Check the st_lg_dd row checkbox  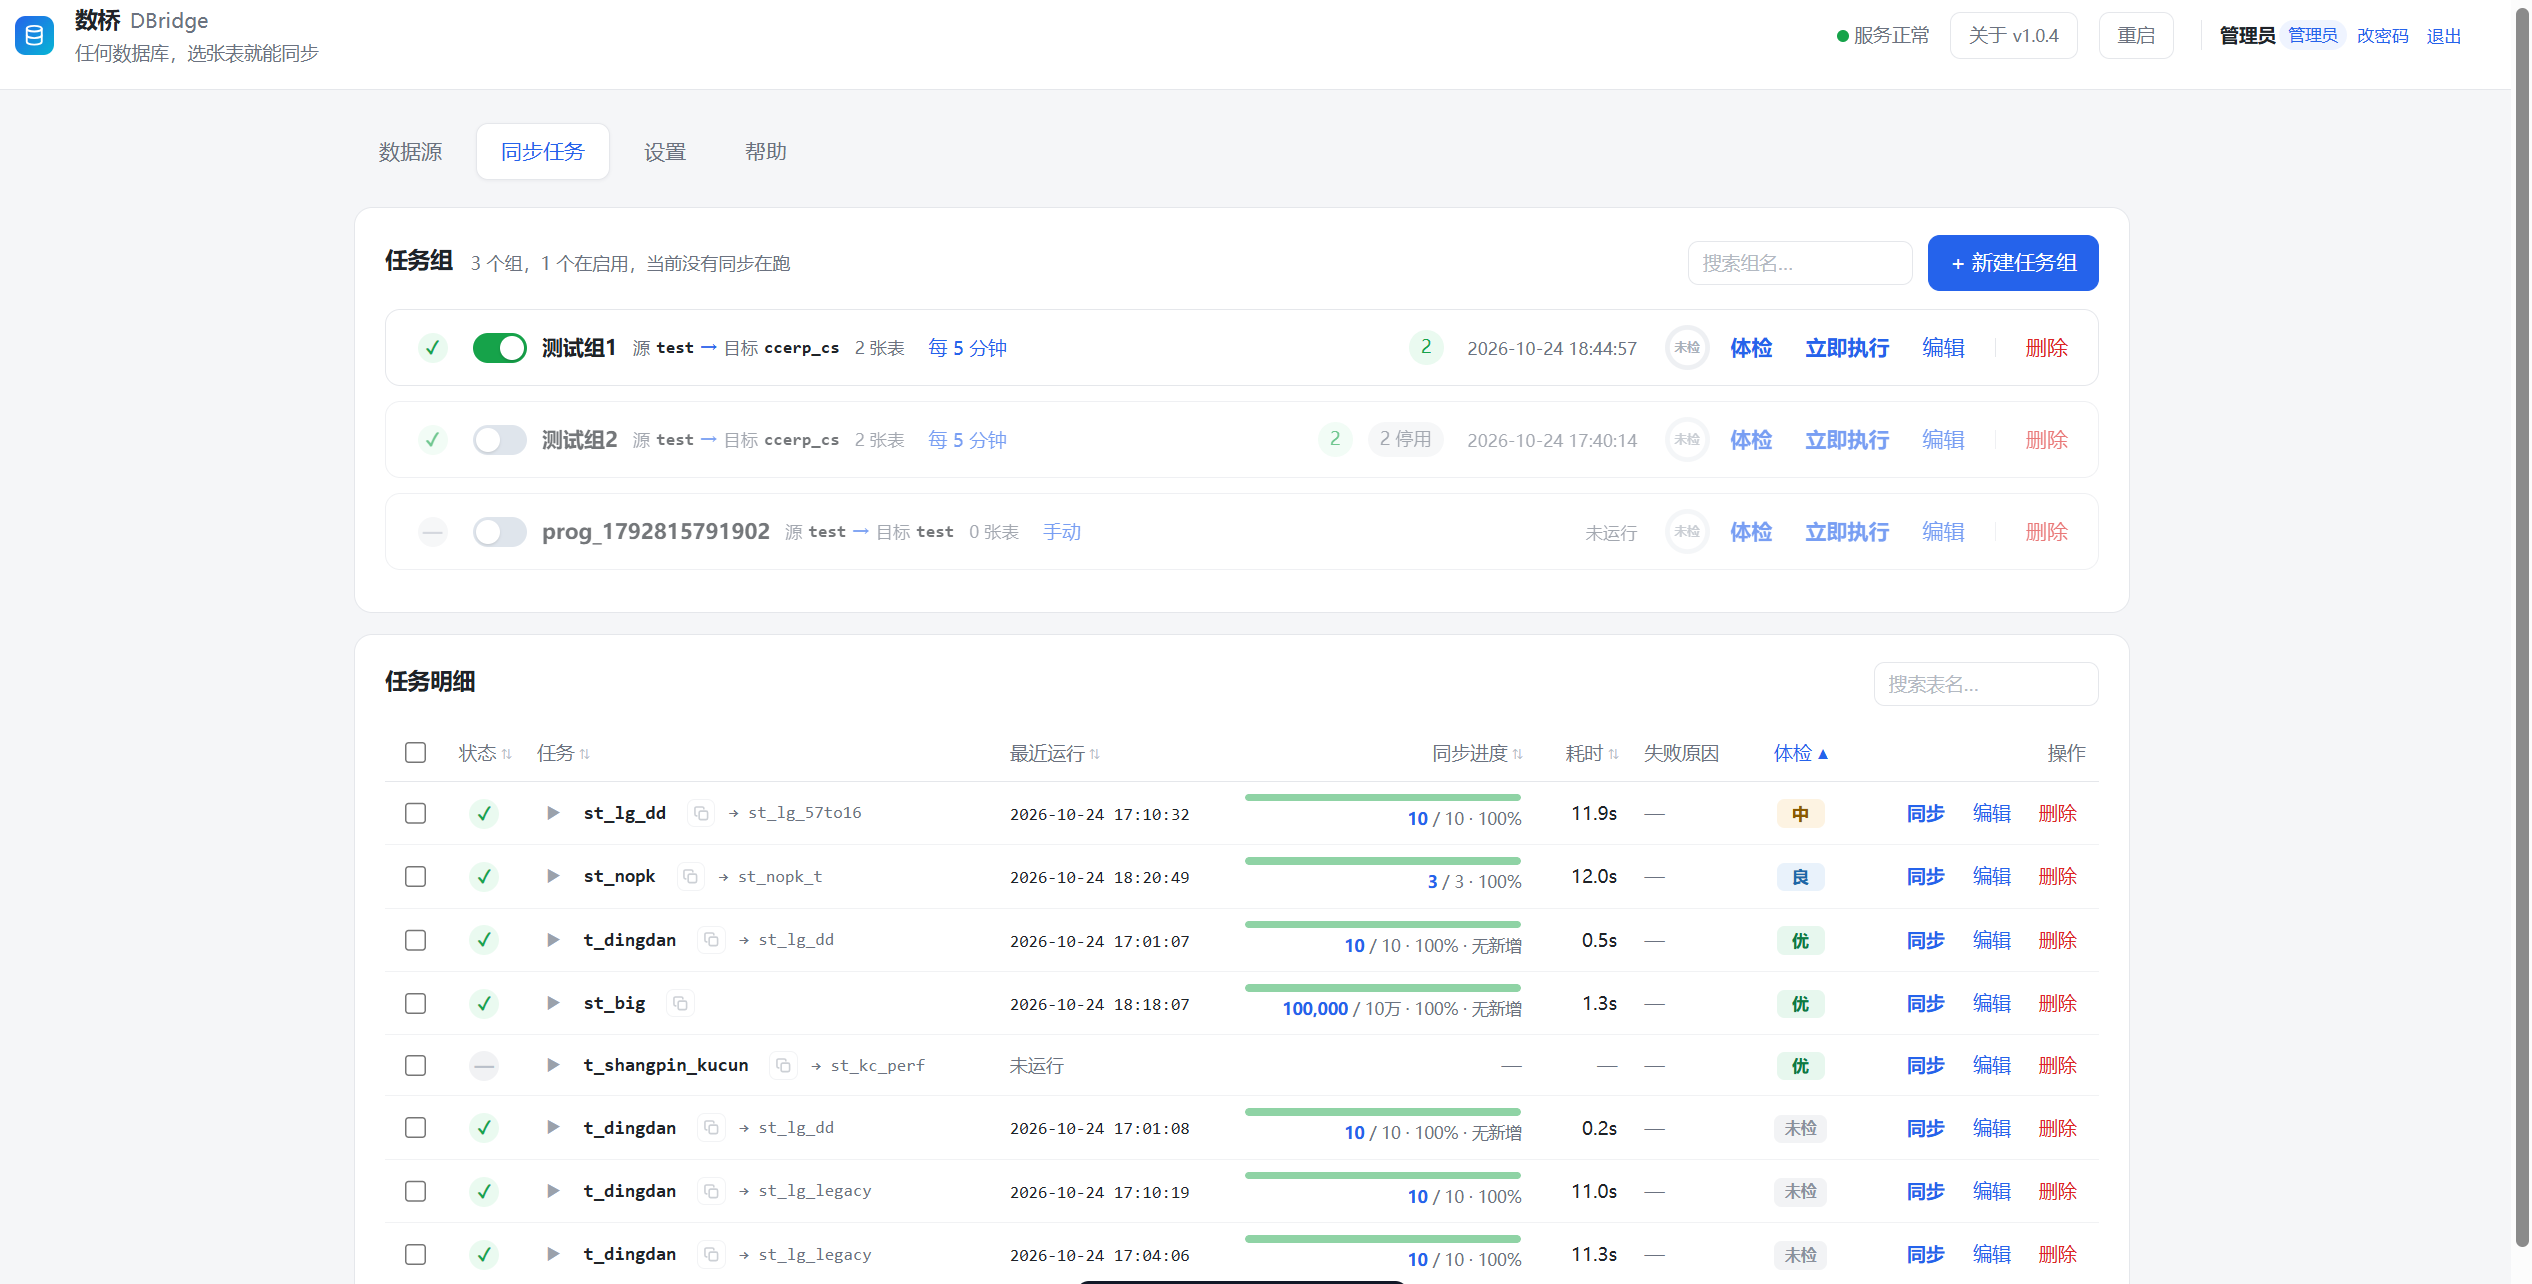[415, 813]
